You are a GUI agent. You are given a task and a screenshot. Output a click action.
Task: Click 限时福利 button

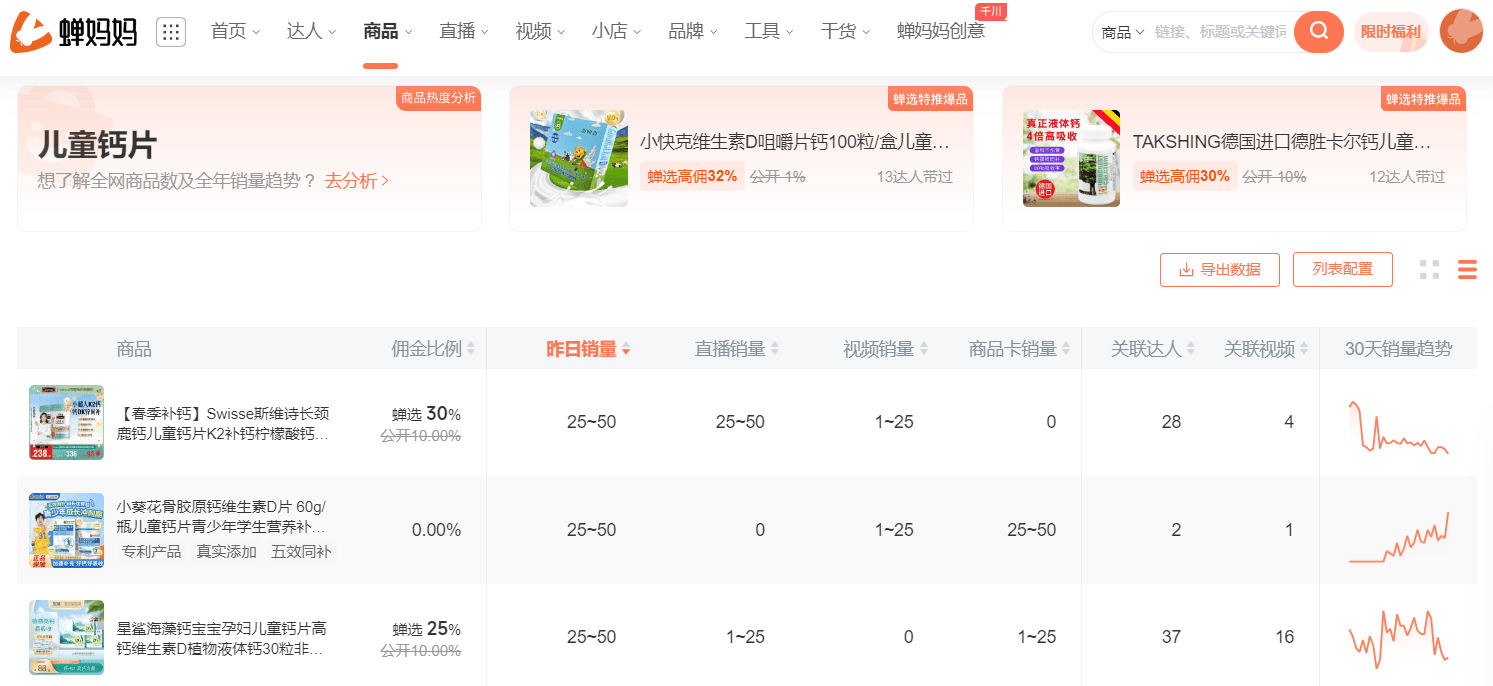point(1391,32)
